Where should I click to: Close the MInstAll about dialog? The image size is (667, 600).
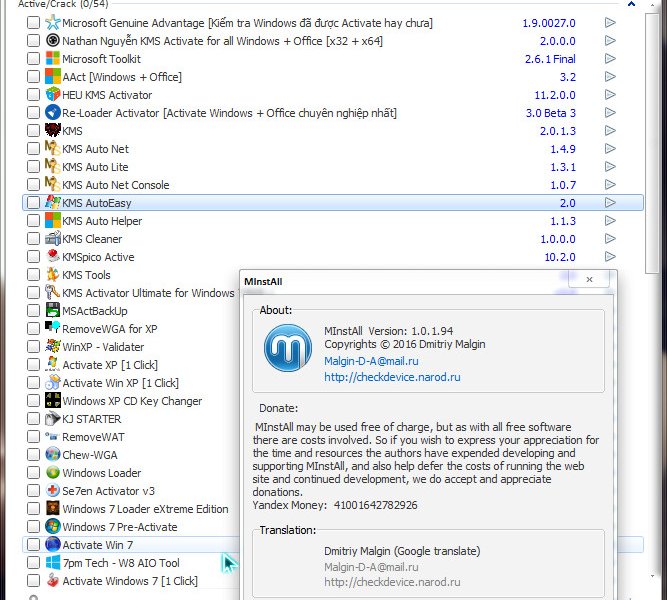[x=589, y=279]
